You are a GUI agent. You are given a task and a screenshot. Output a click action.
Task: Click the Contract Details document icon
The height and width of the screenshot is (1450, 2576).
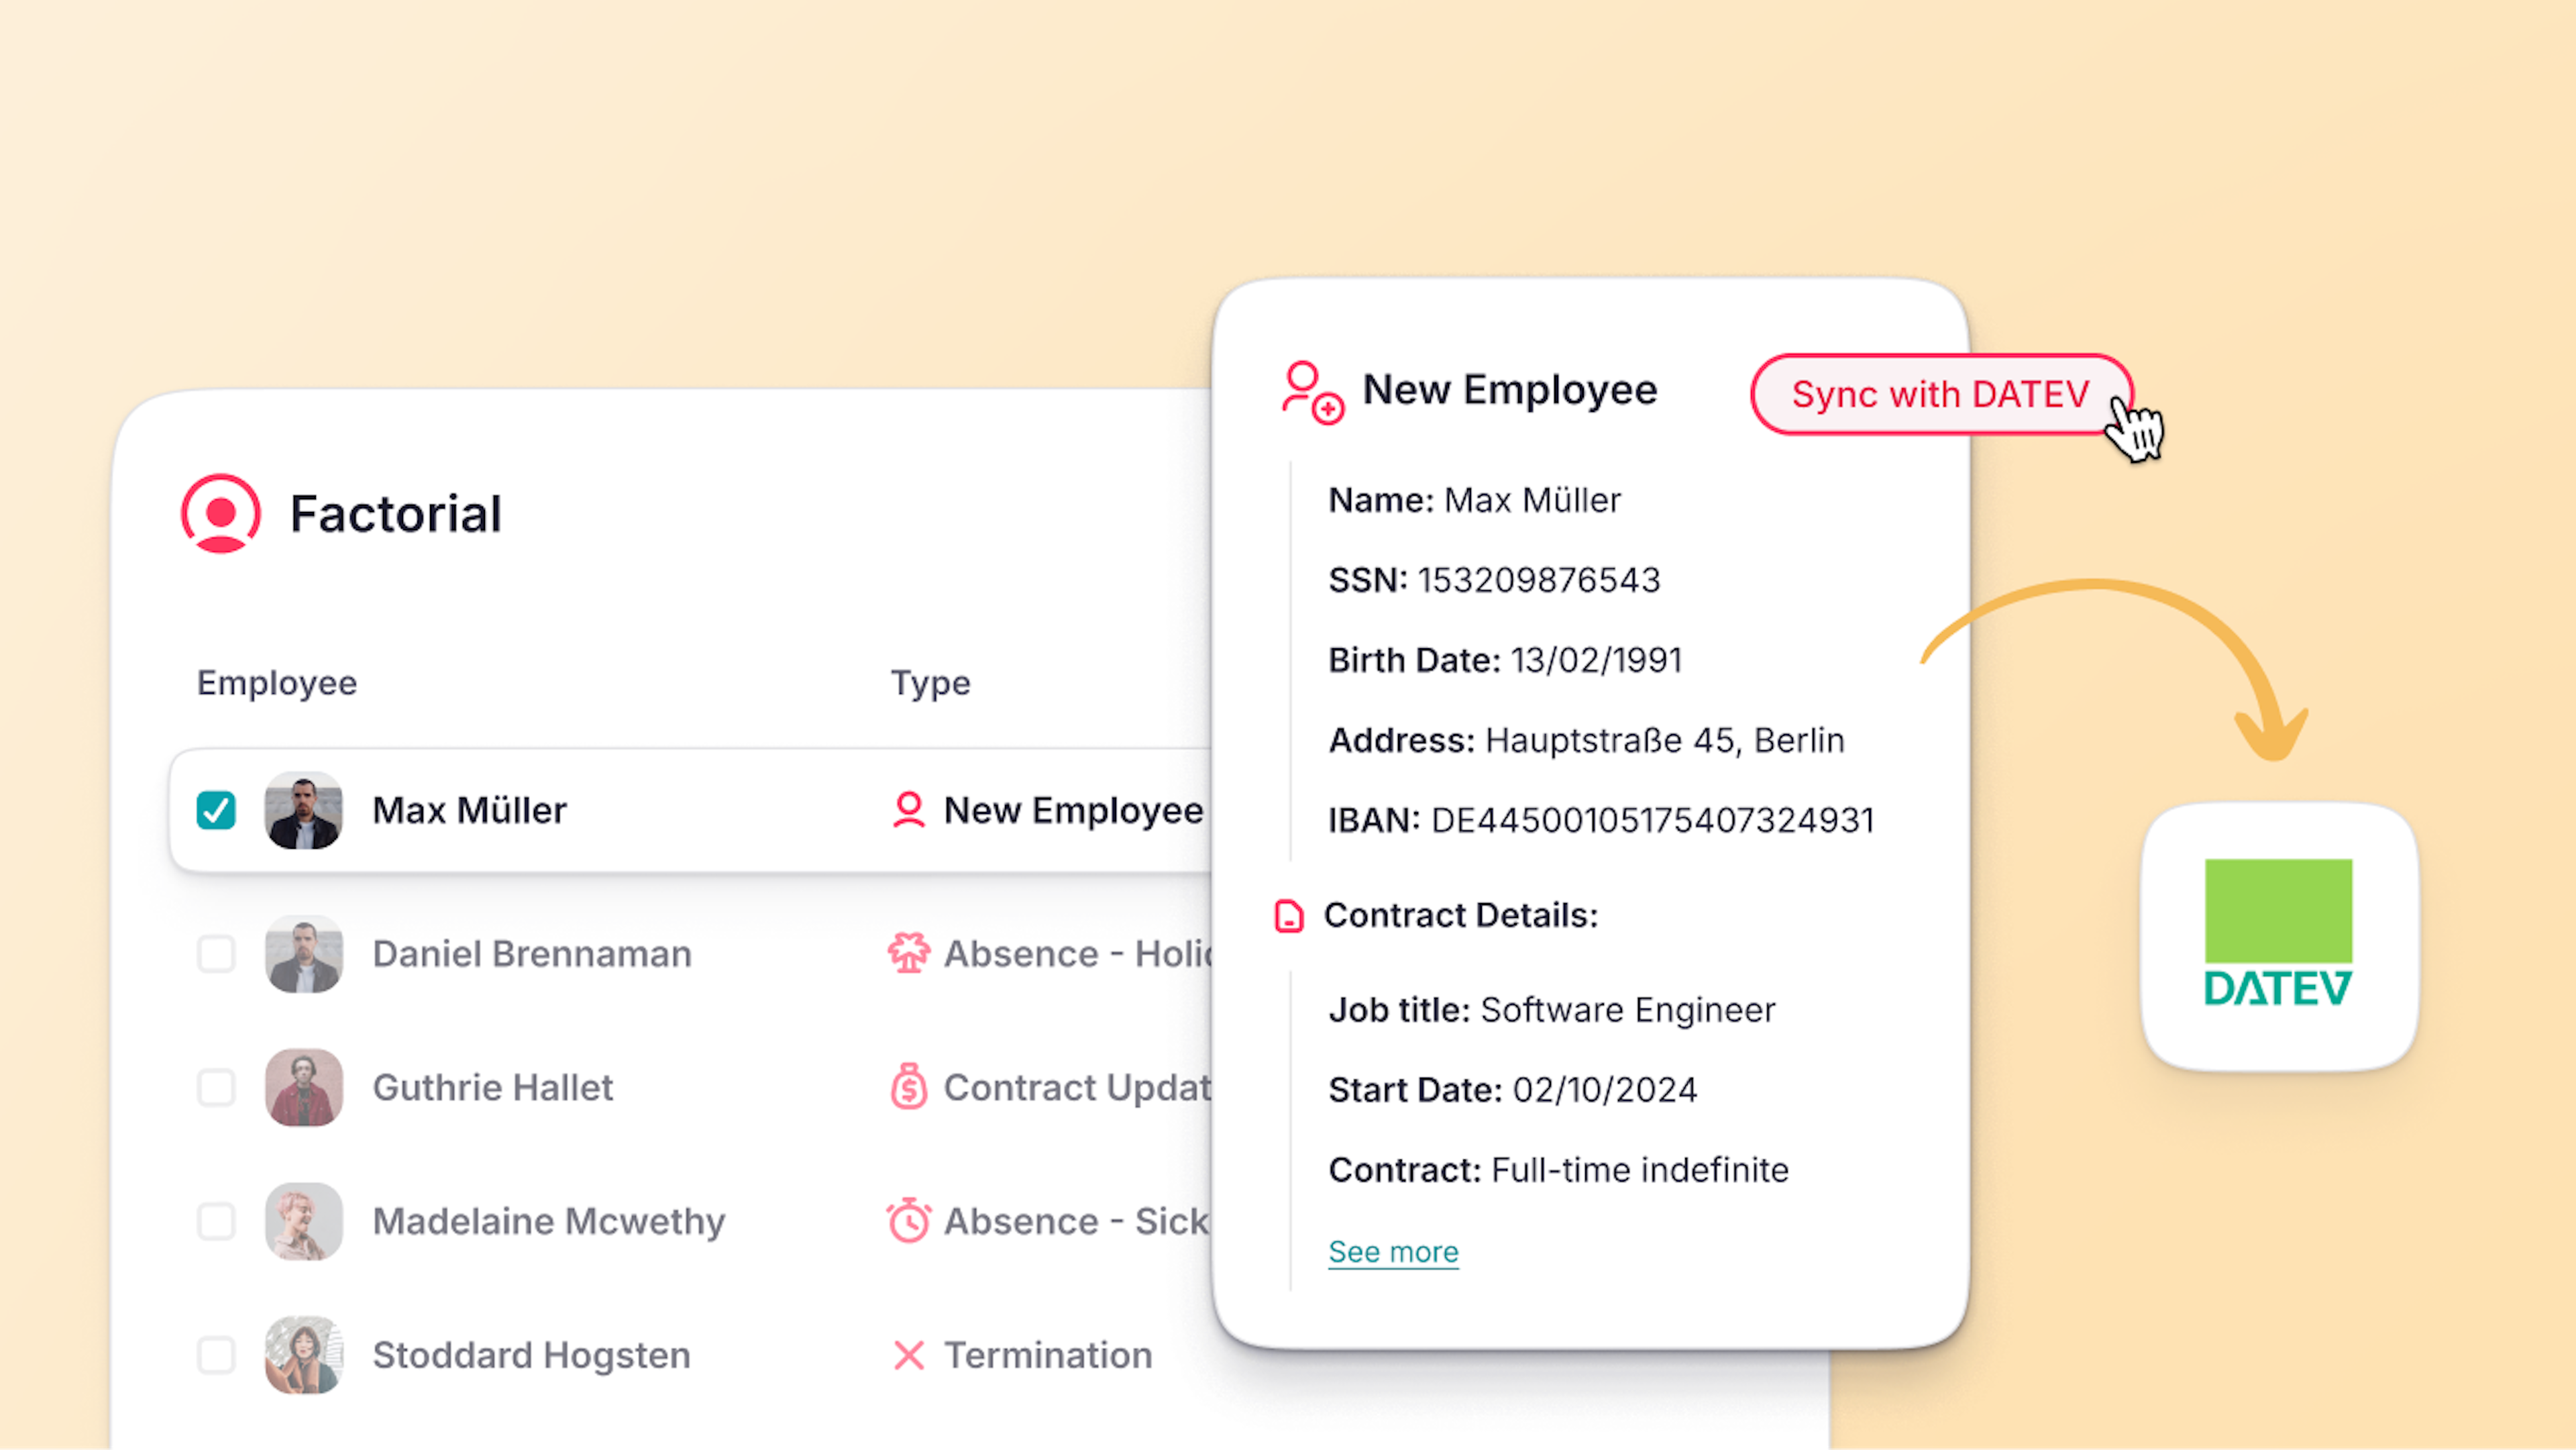pos(1289,915)
